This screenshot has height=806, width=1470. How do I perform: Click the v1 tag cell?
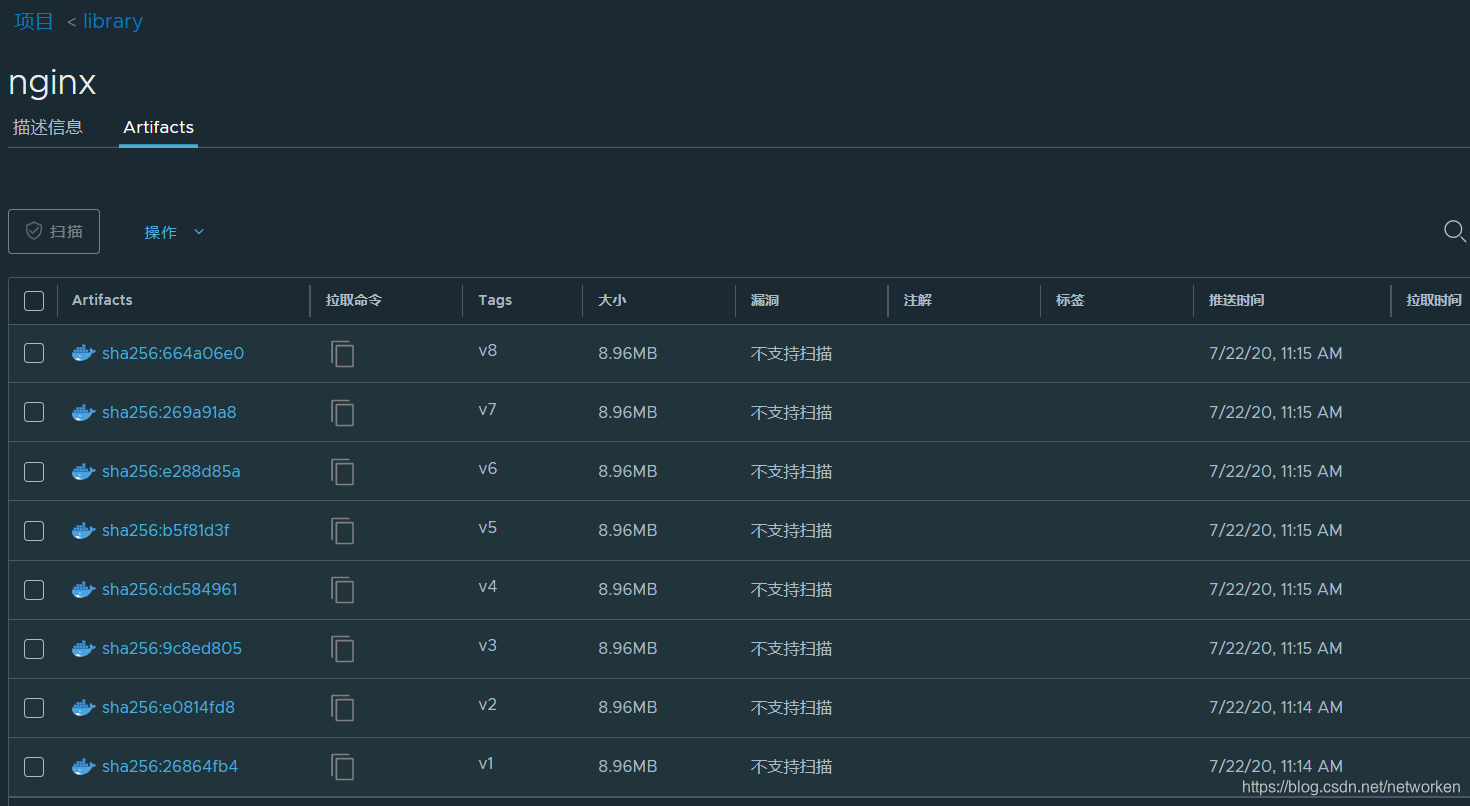pyautogui.click(x=486, y=764)
